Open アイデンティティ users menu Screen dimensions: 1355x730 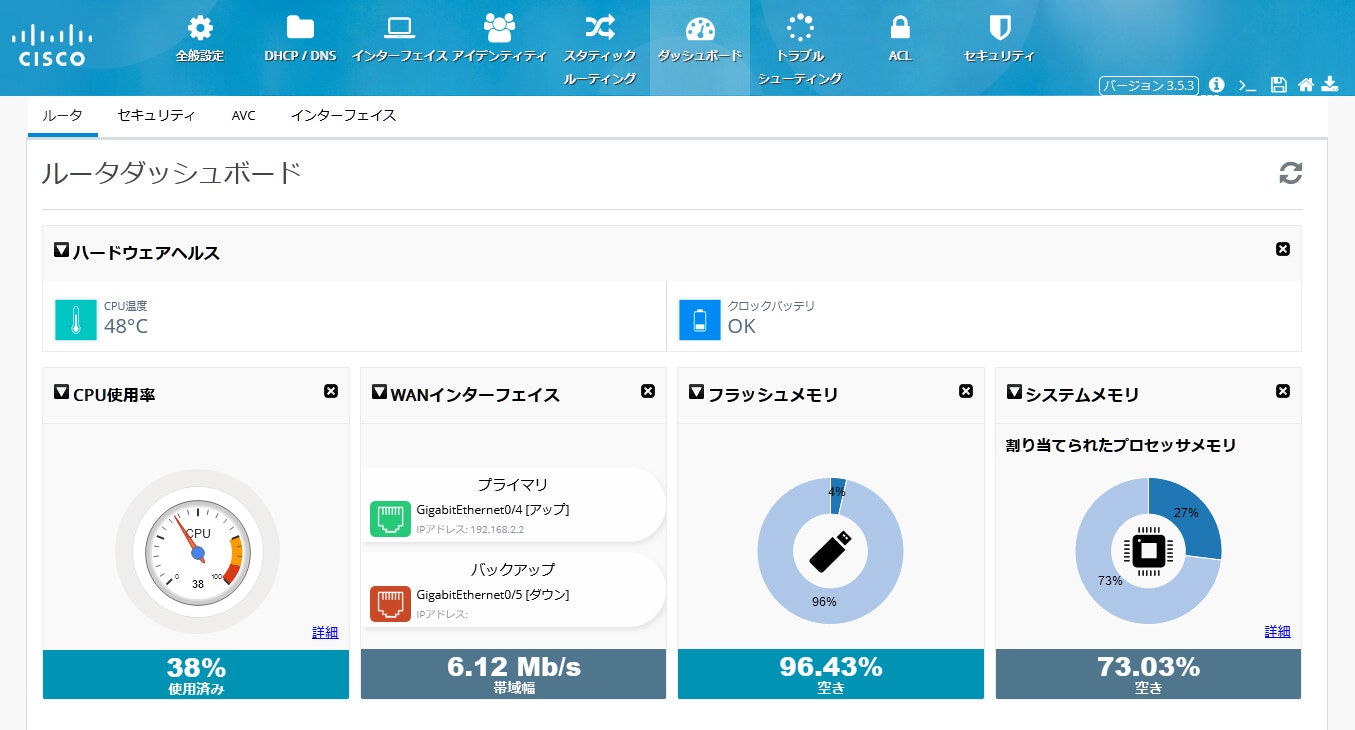499,39
